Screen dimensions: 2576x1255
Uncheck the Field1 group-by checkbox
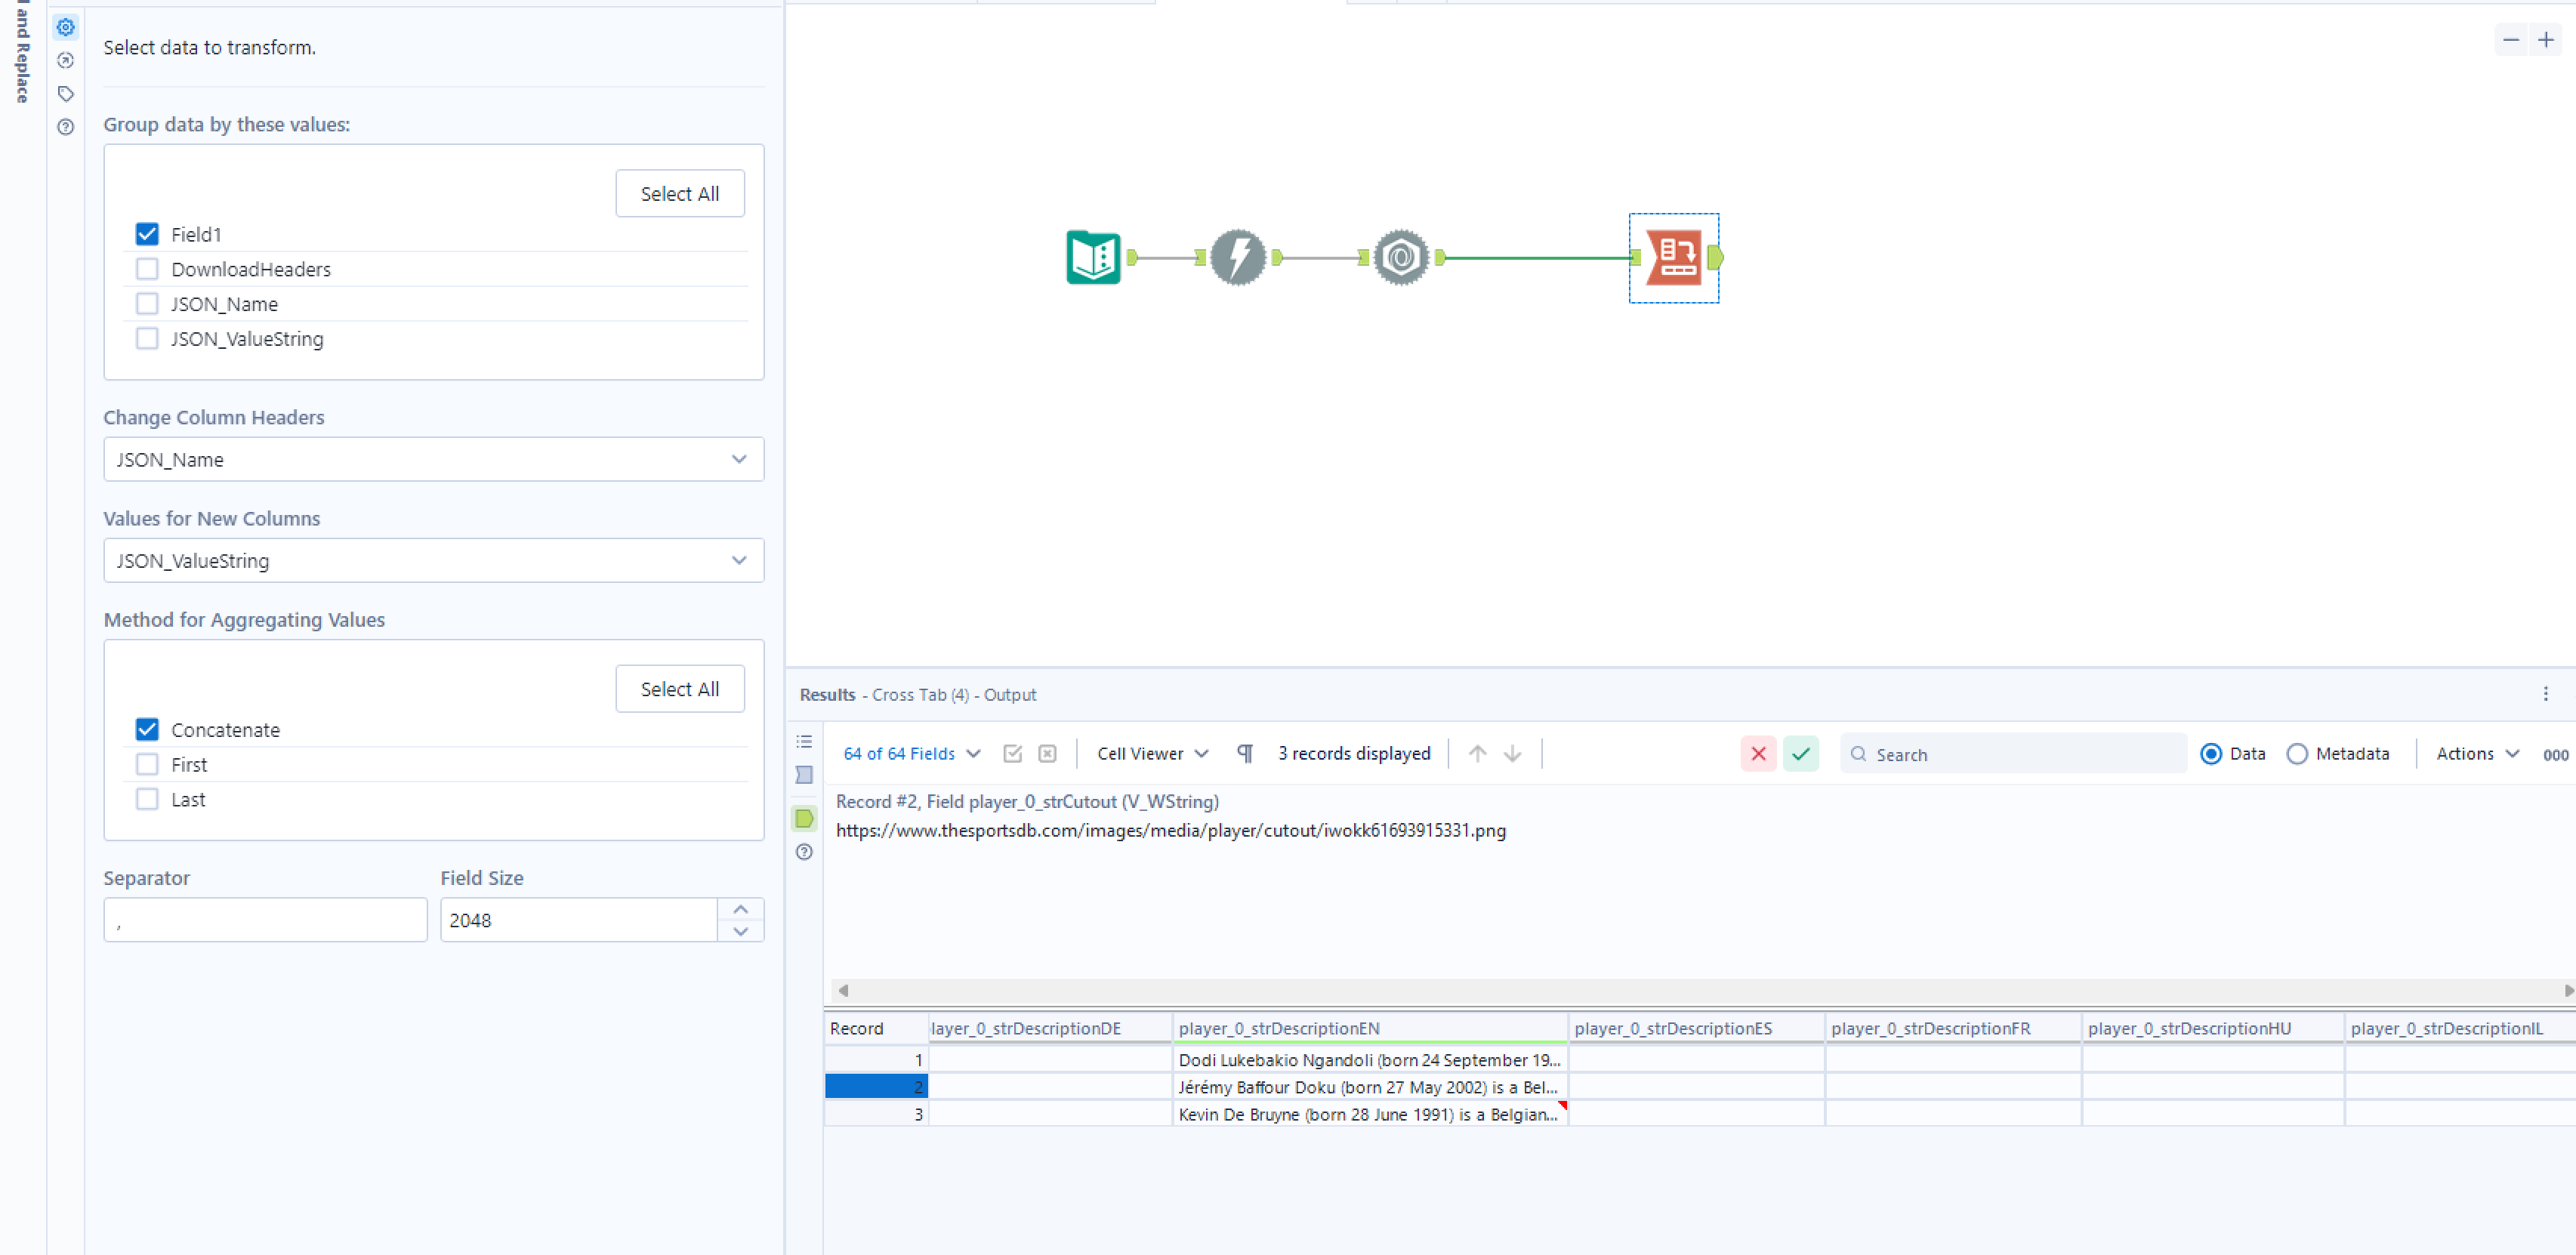(147, 234)
